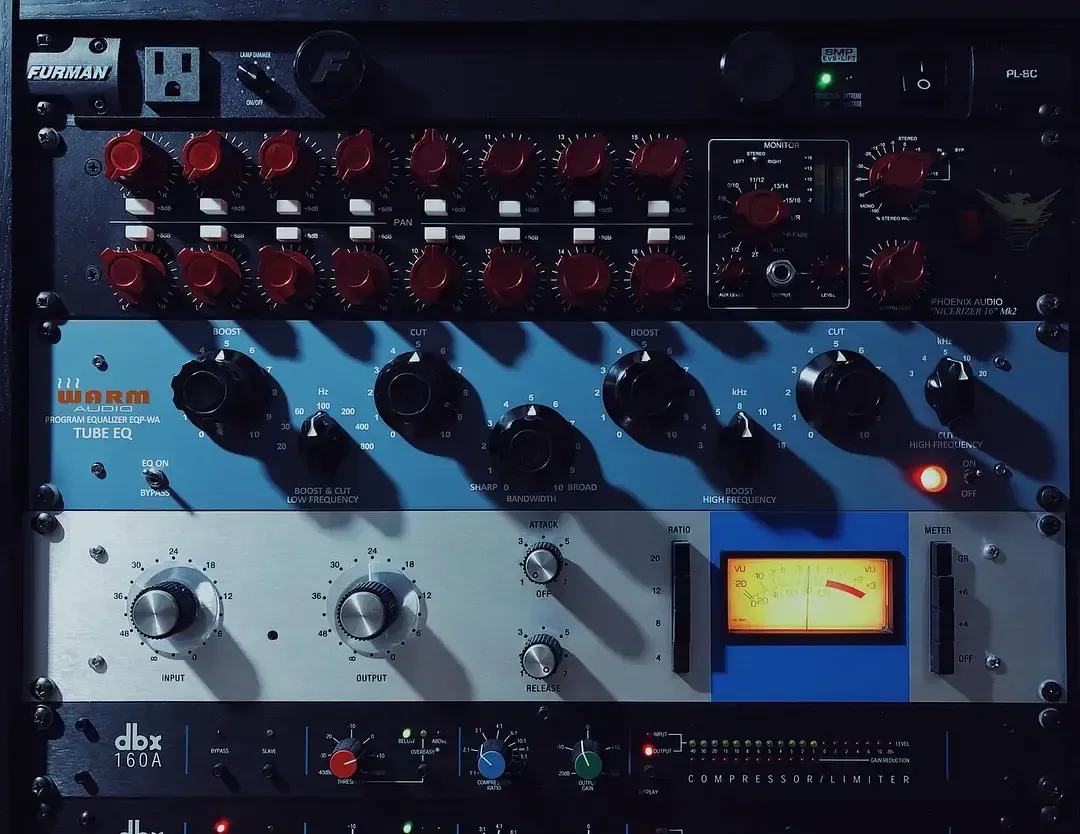Image resolution: width=1080 pixels, height=834 pixels.
Task: Turn the Nicerizer output trim knob below stereo width
Action: (897, 272)
